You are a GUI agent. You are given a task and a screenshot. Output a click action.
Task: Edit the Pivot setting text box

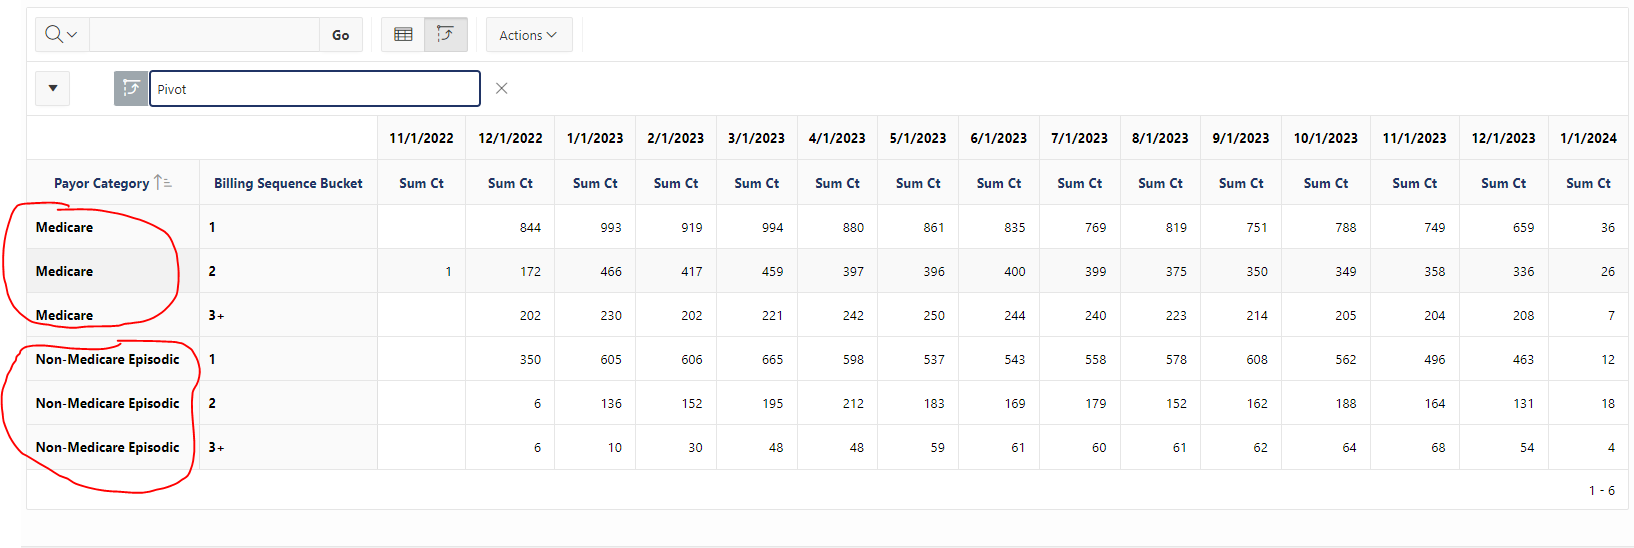[315, 89]
